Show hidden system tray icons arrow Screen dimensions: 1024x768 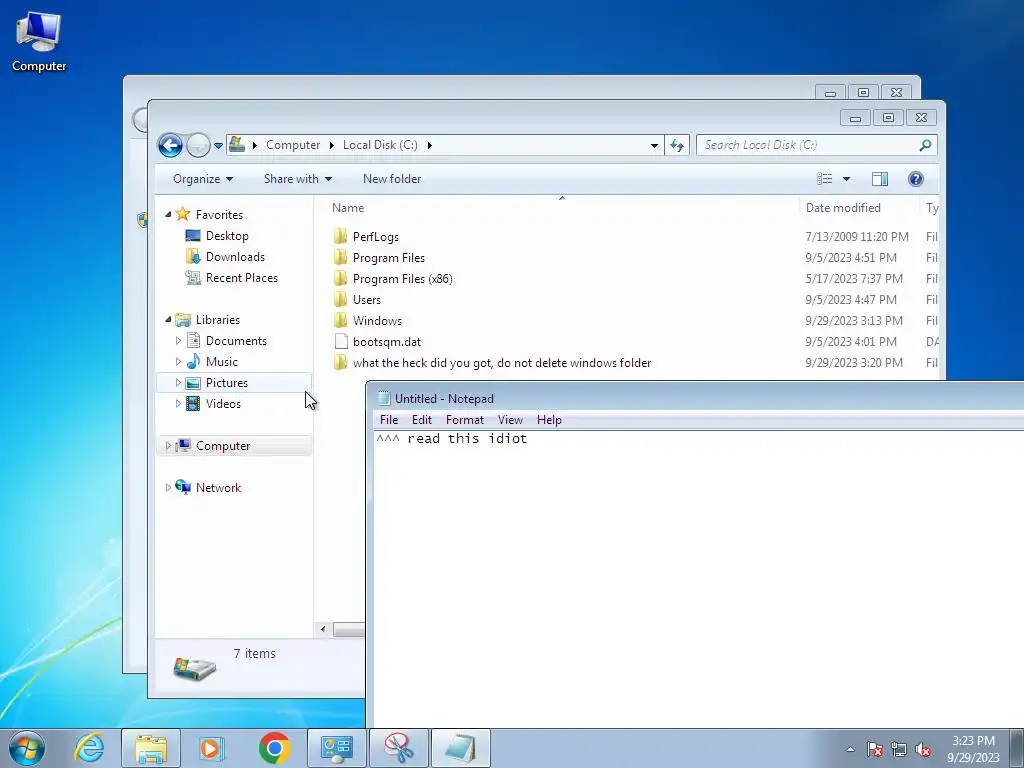(x=850, y=749)
